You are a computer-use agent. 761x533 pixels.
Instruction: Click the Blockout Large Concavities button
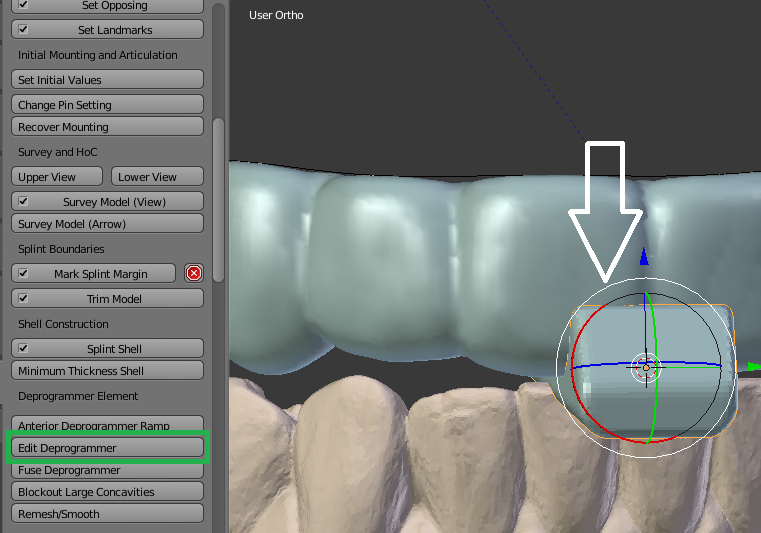coord(107,491)
